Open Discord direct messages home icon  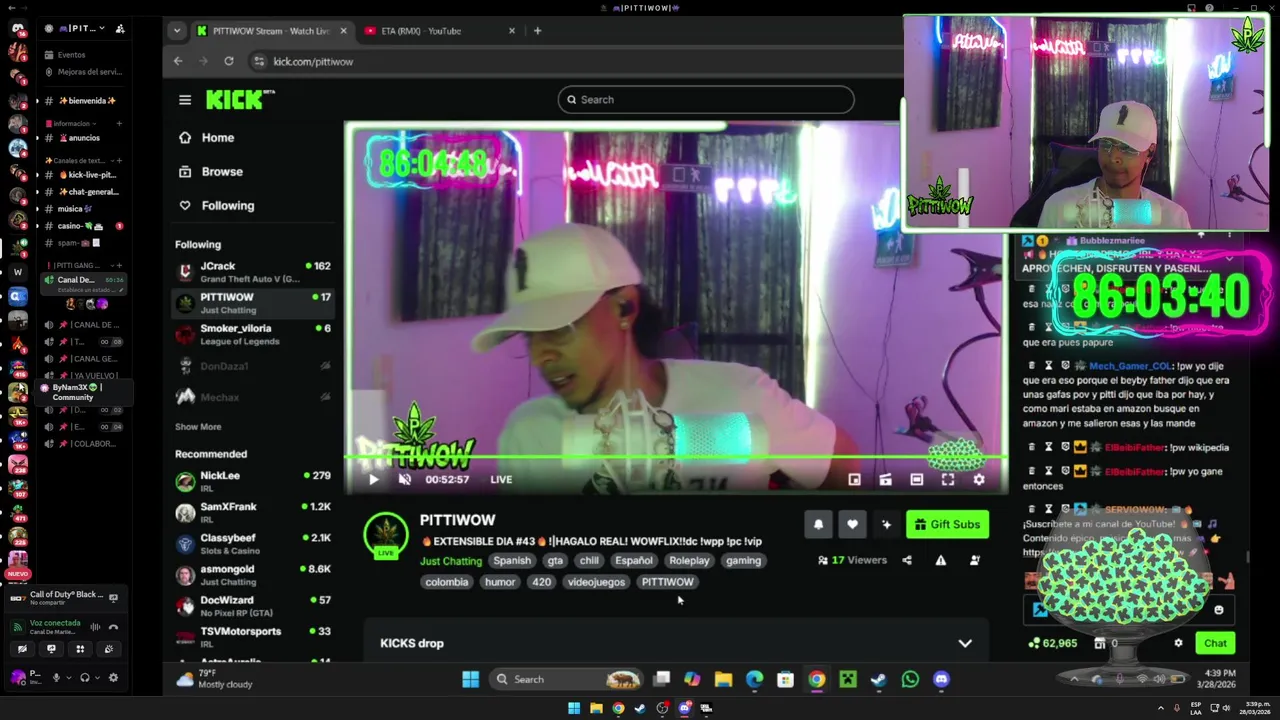(x=18, y=28)
